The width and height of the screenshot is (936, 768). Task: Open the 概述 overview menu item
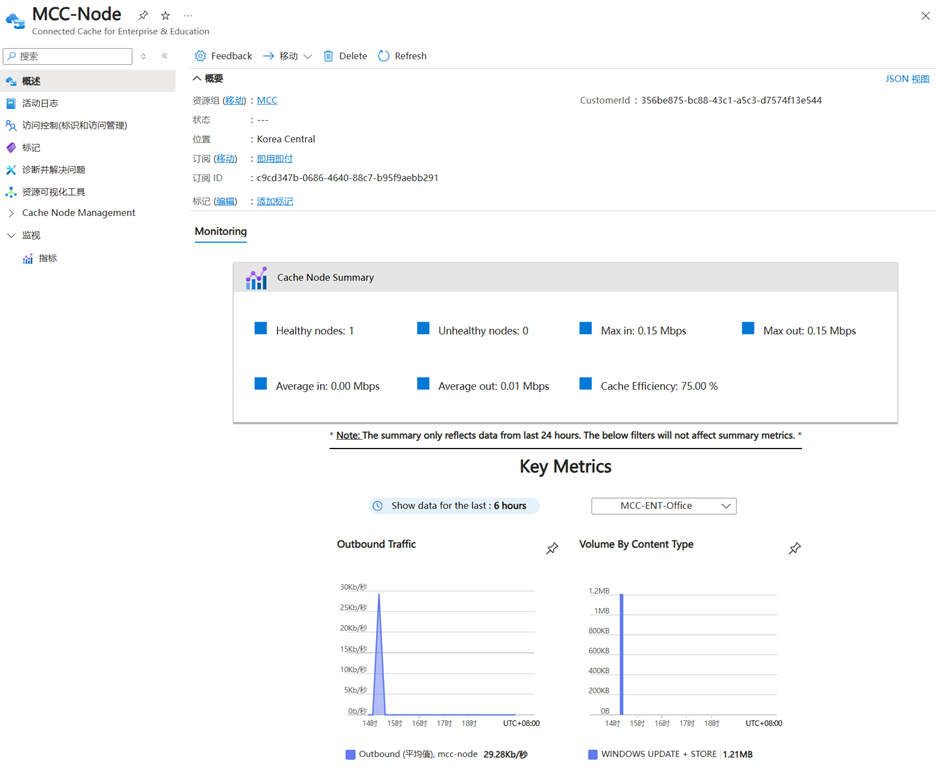88,81
